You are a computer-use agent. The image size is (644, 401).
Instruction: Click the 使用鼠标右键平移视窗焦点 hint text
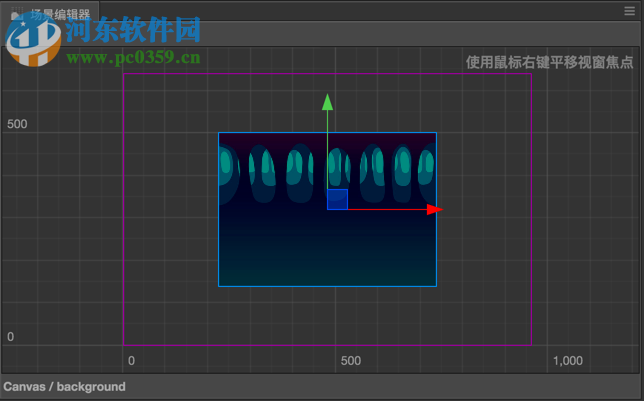[x=550, y=62]
